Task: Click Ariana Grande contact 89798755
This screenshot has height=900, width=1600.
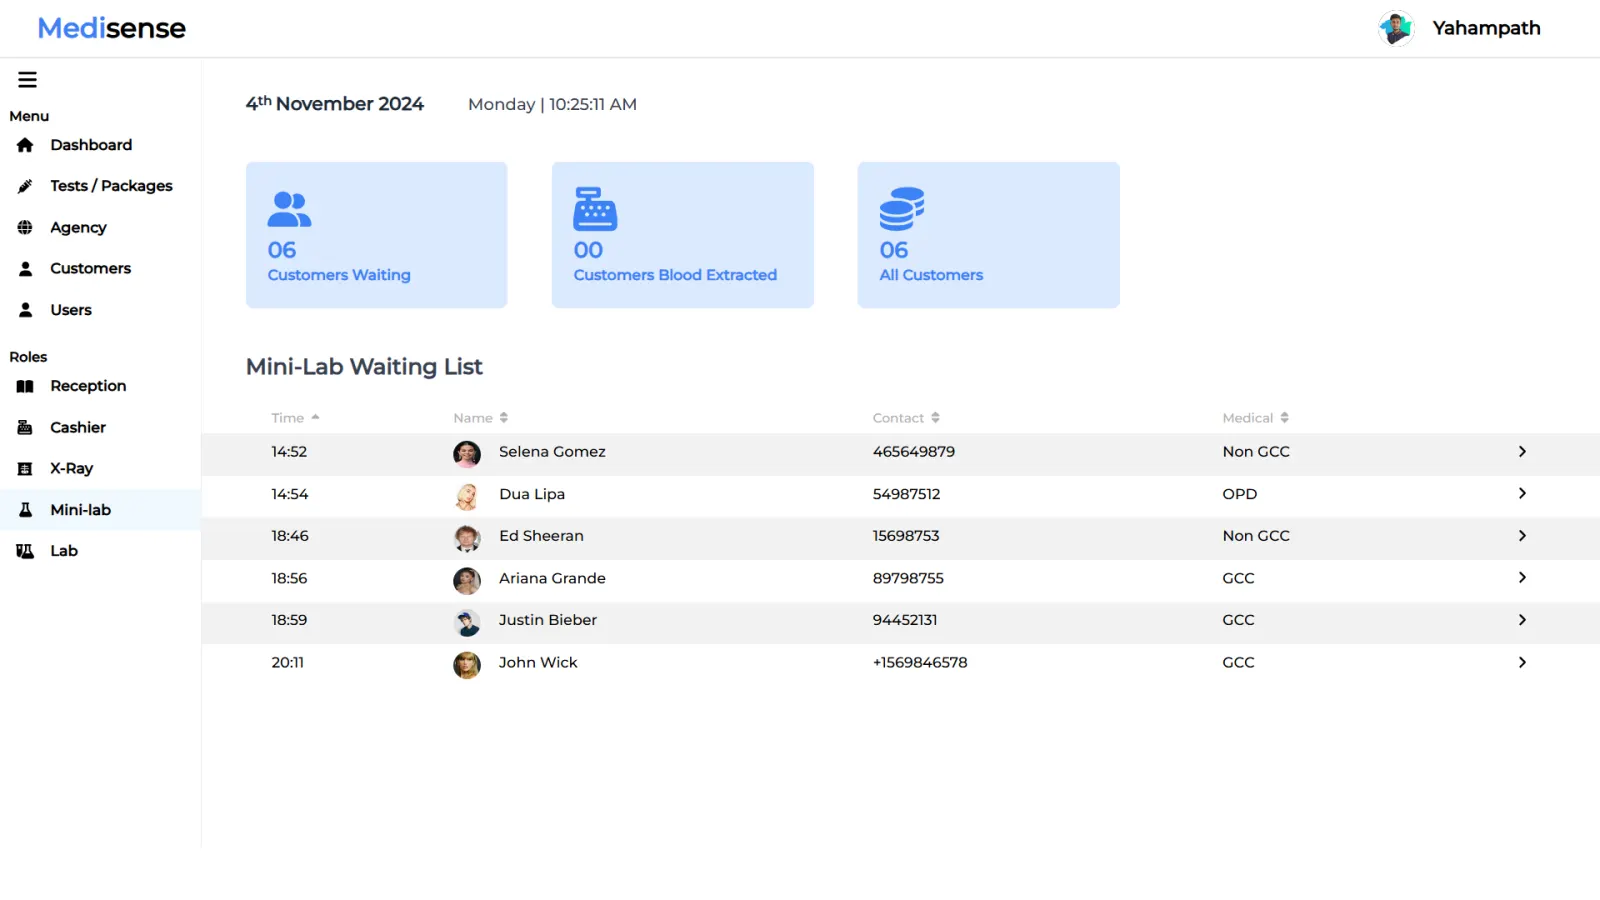Action: [908, 578]
